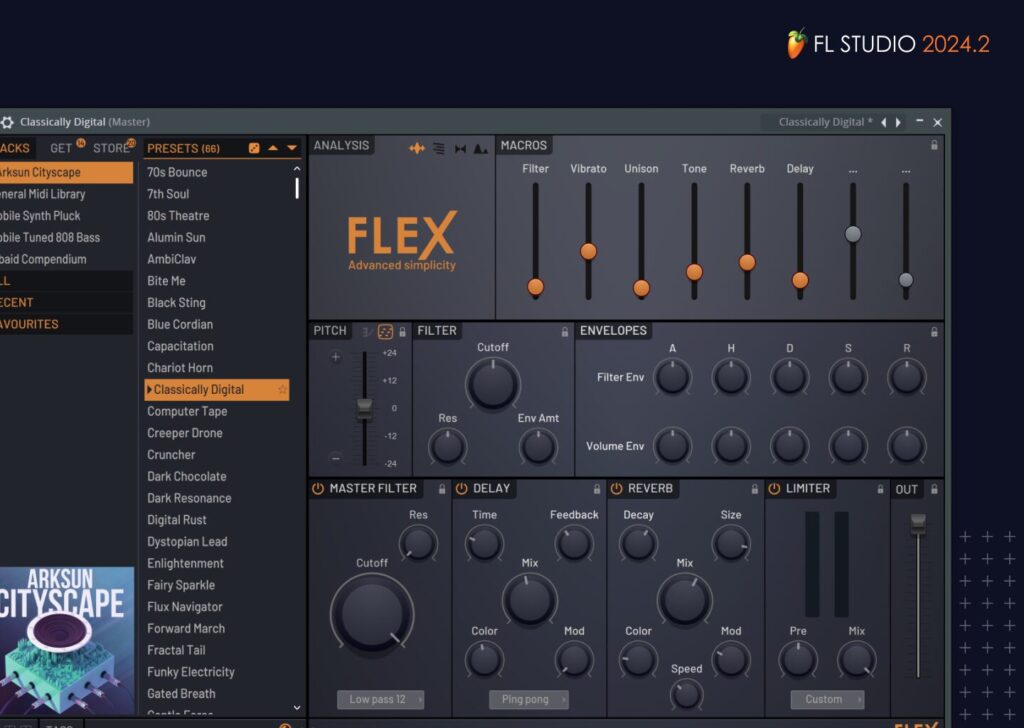Click the Delay section lock icon
Viewport: 1024px width, 728px height.
point(597,489)
